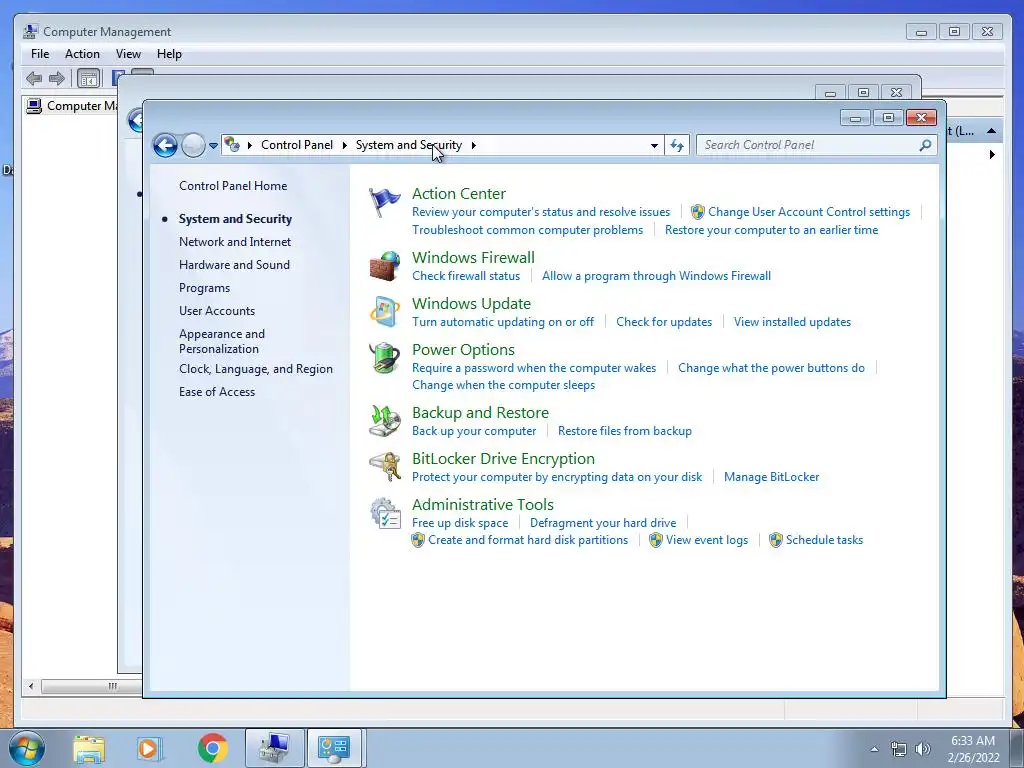This screenshot has width=1024, height=768.
Task: Switch to Computer Management taskbar button
Action: [x=274, y=748]
